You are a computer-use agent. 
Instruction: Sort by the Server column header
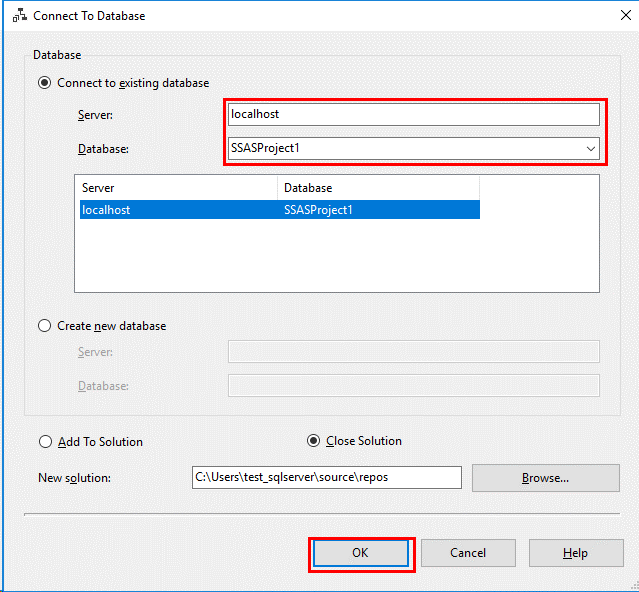[x=175, y=188]
